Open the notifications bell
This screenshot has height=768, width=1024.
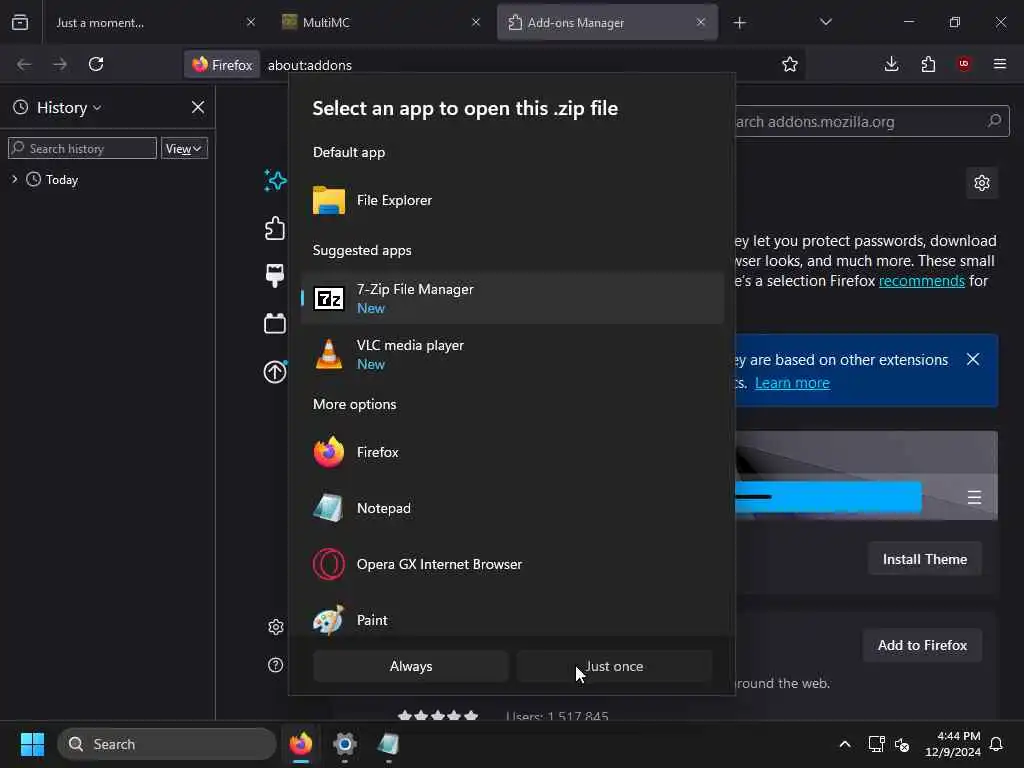click(x=997, y=744)
